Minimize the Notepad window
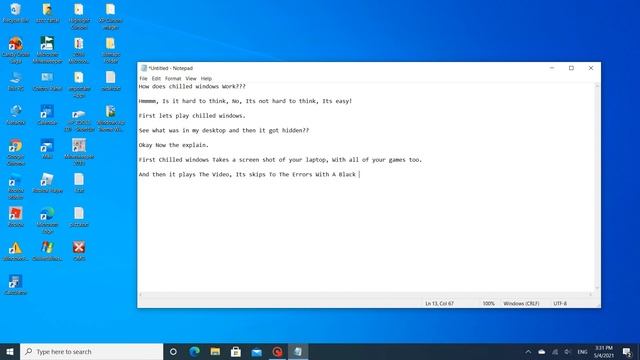 (x=552, y=68)
